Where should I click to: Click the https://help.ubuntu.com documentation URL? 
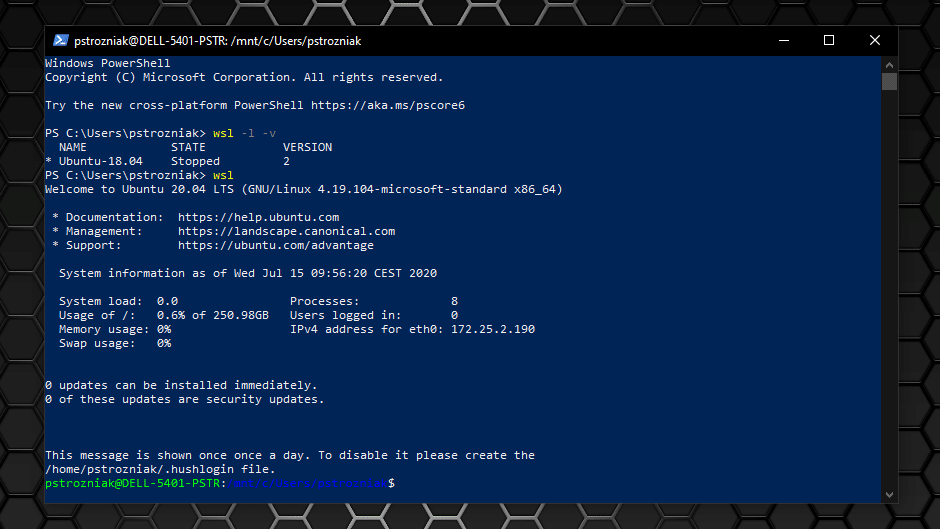coord(258,217)
